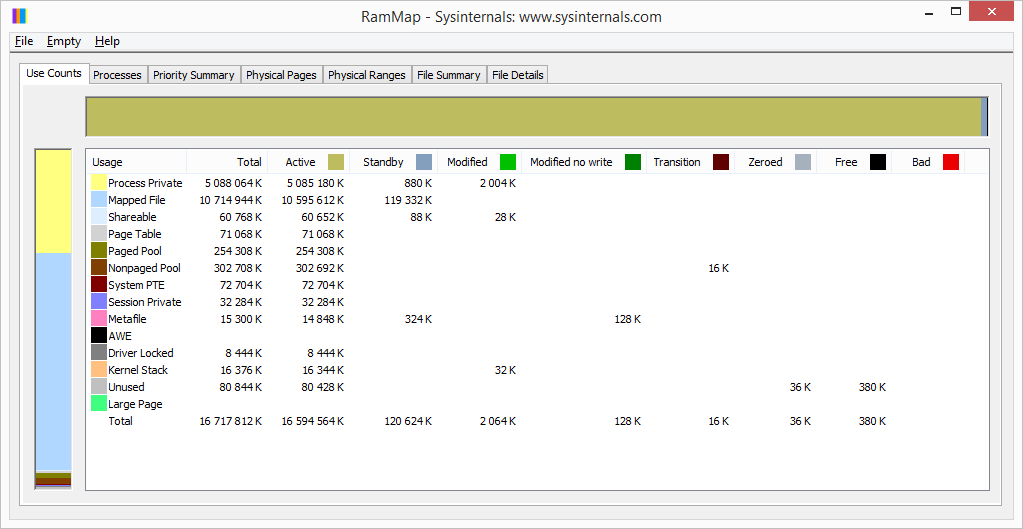Switch to the File Summary tab
The width and height of the screenshot is (1023, 529).
click(449, 75)
